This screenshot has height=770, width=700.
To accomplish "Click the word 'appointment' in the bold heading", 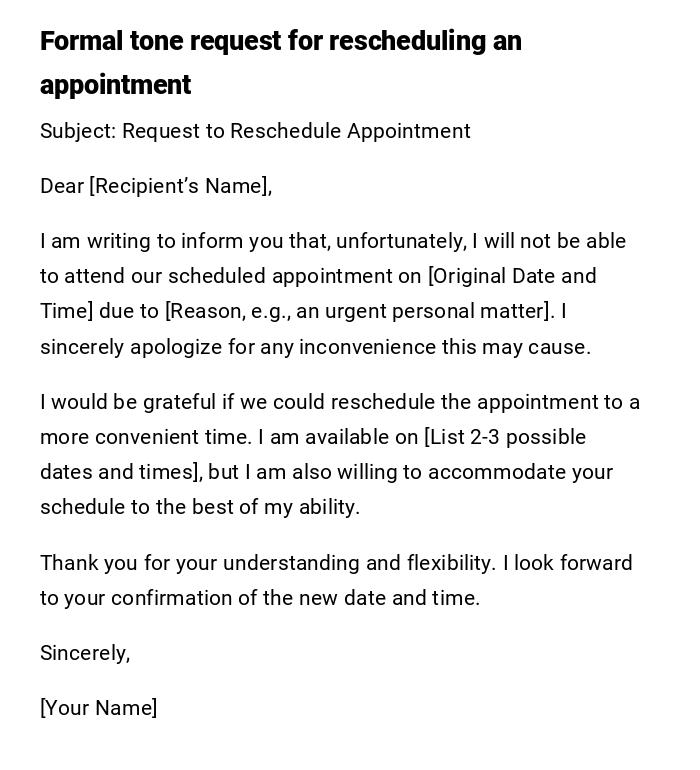I will pyautogui.click(x=115, y=85).
